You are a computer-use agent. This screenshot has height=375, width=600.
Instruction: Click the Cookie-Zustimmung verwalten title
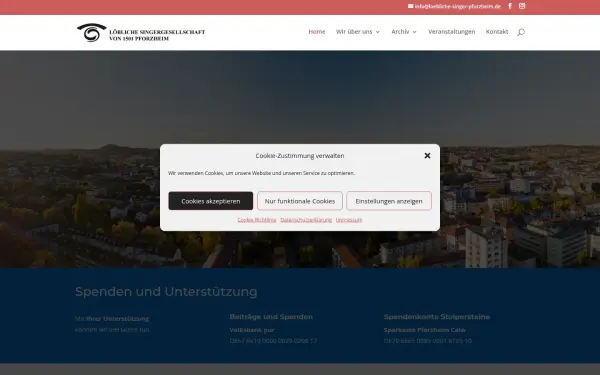pos(300,156)
